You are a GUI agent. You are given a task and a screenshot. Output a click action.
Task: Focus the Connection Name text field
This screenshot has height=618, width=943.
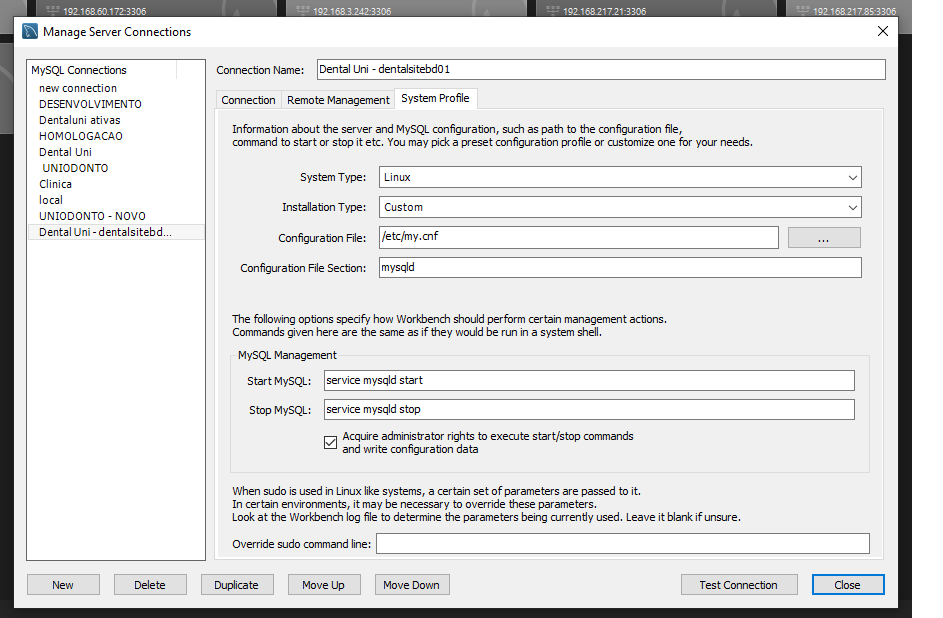tap(600, 70)
